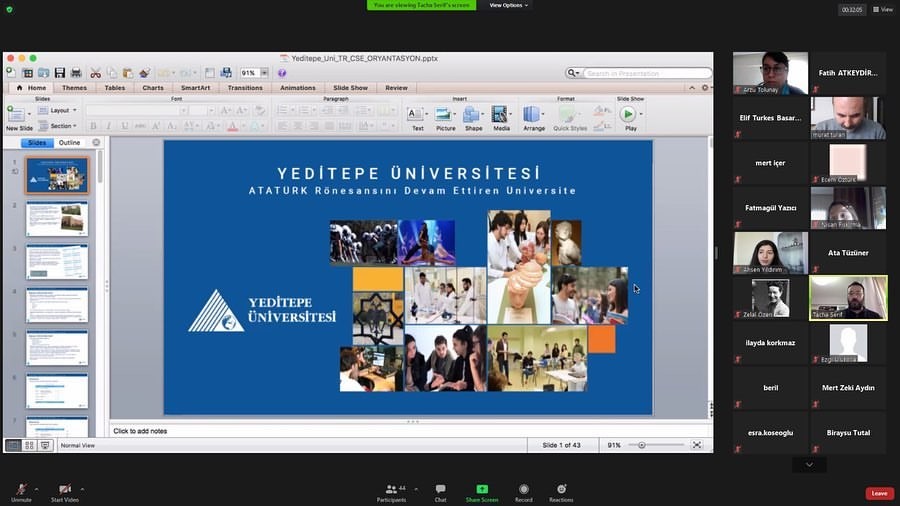
Task: Expand audio options arrow next to Unmute
Action: point(36,489)
